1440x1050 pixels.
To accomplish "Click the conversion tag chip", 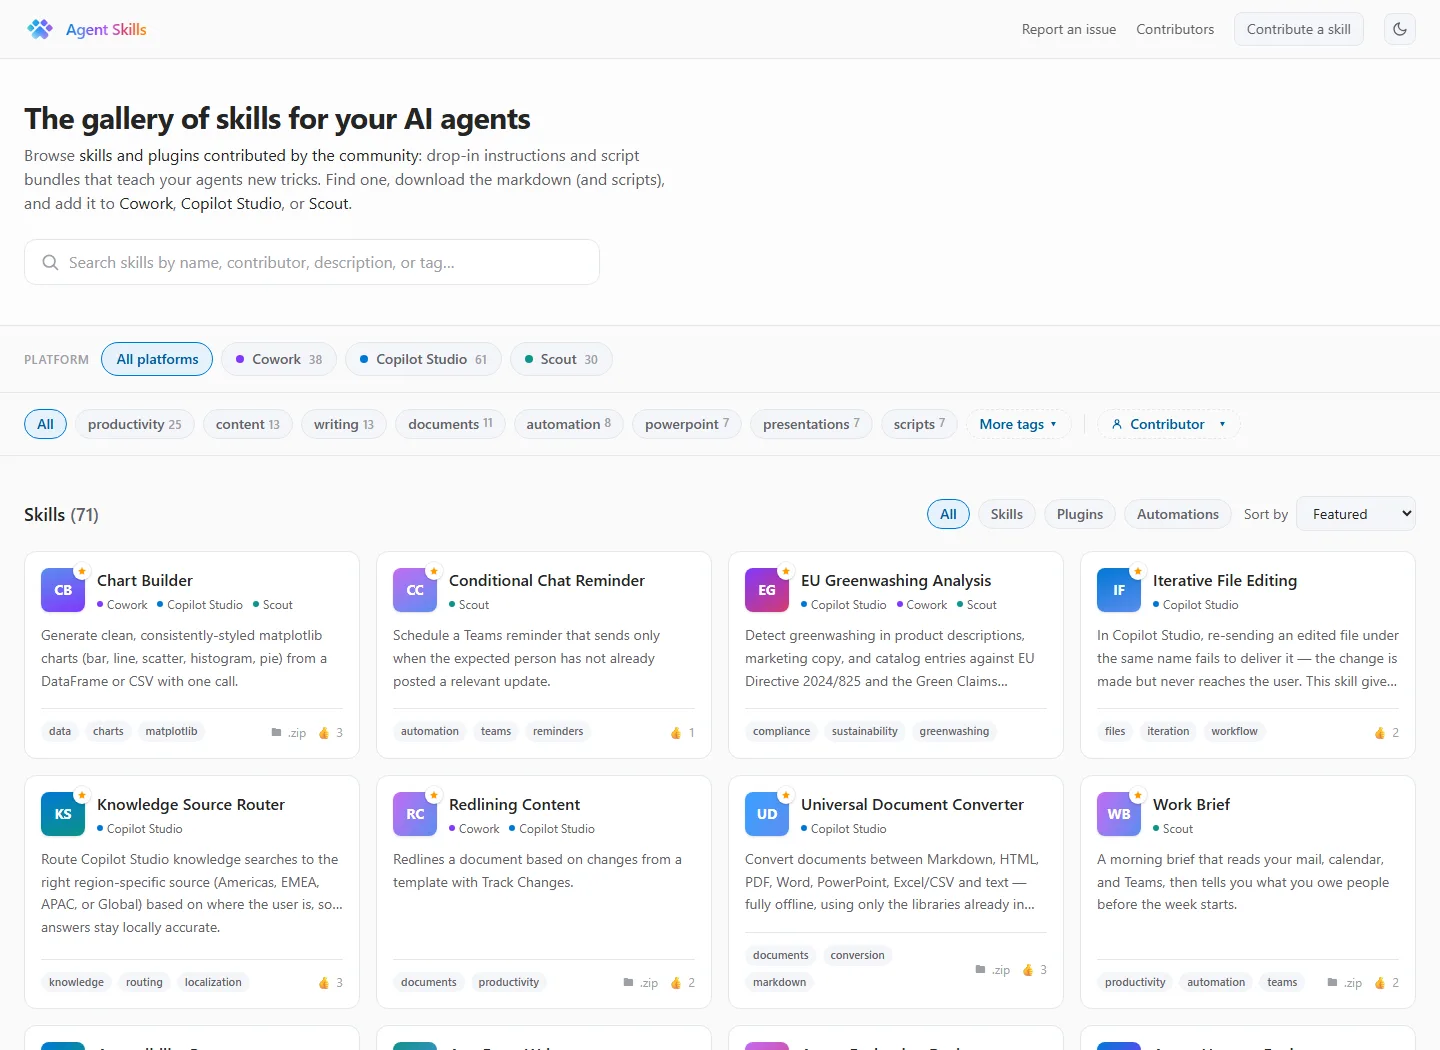I will [857, 955].
